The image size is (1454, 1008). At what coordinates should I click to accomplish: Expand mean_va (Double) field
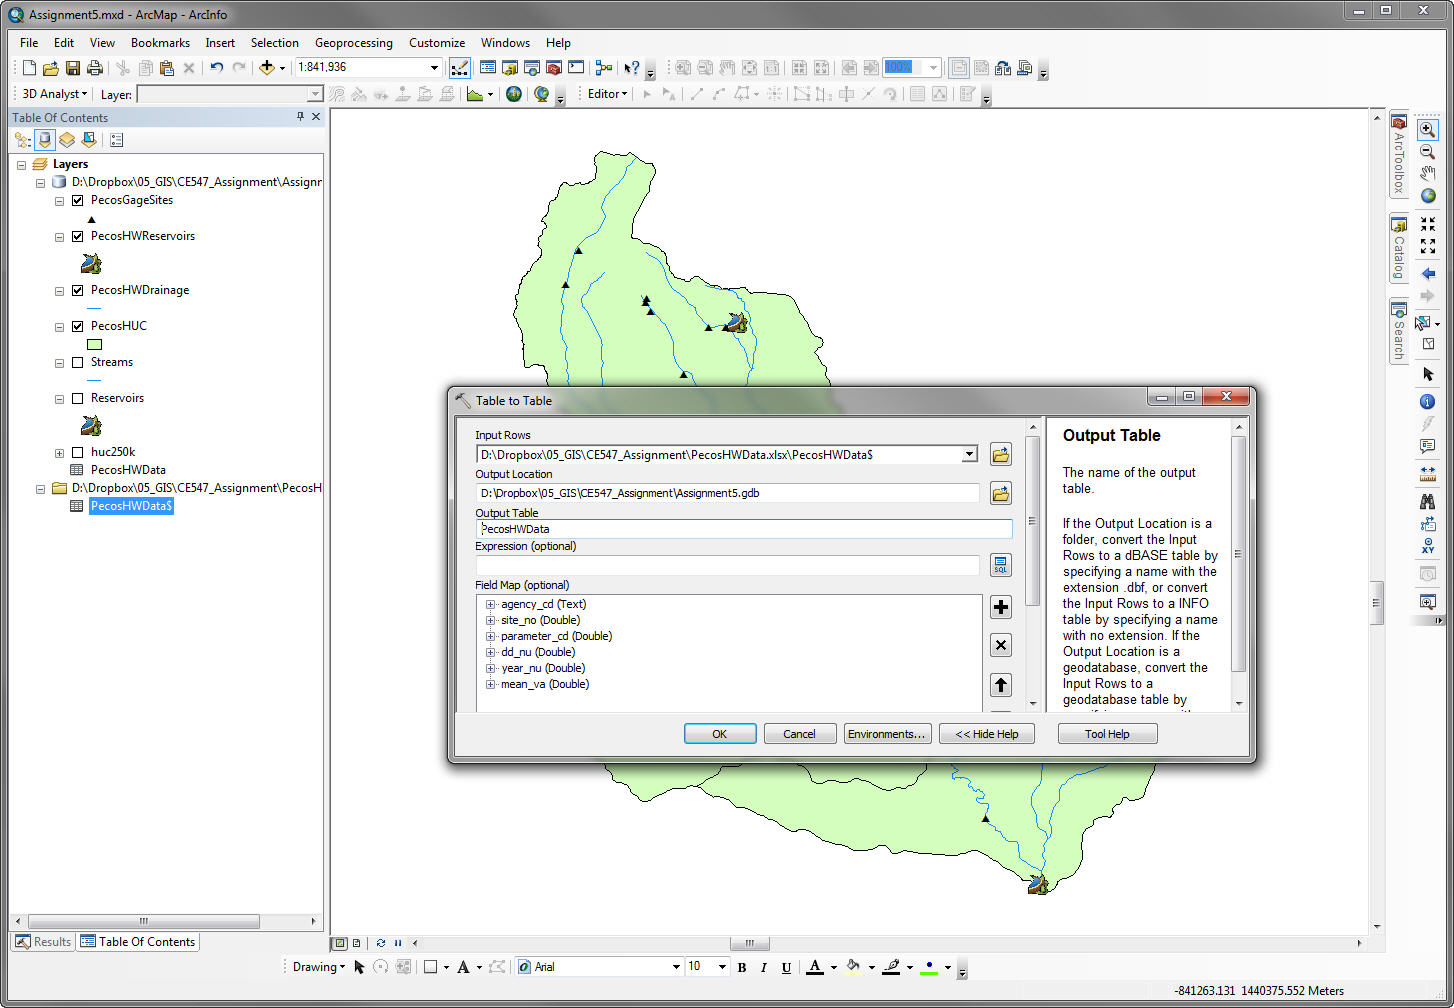[490, 684]
